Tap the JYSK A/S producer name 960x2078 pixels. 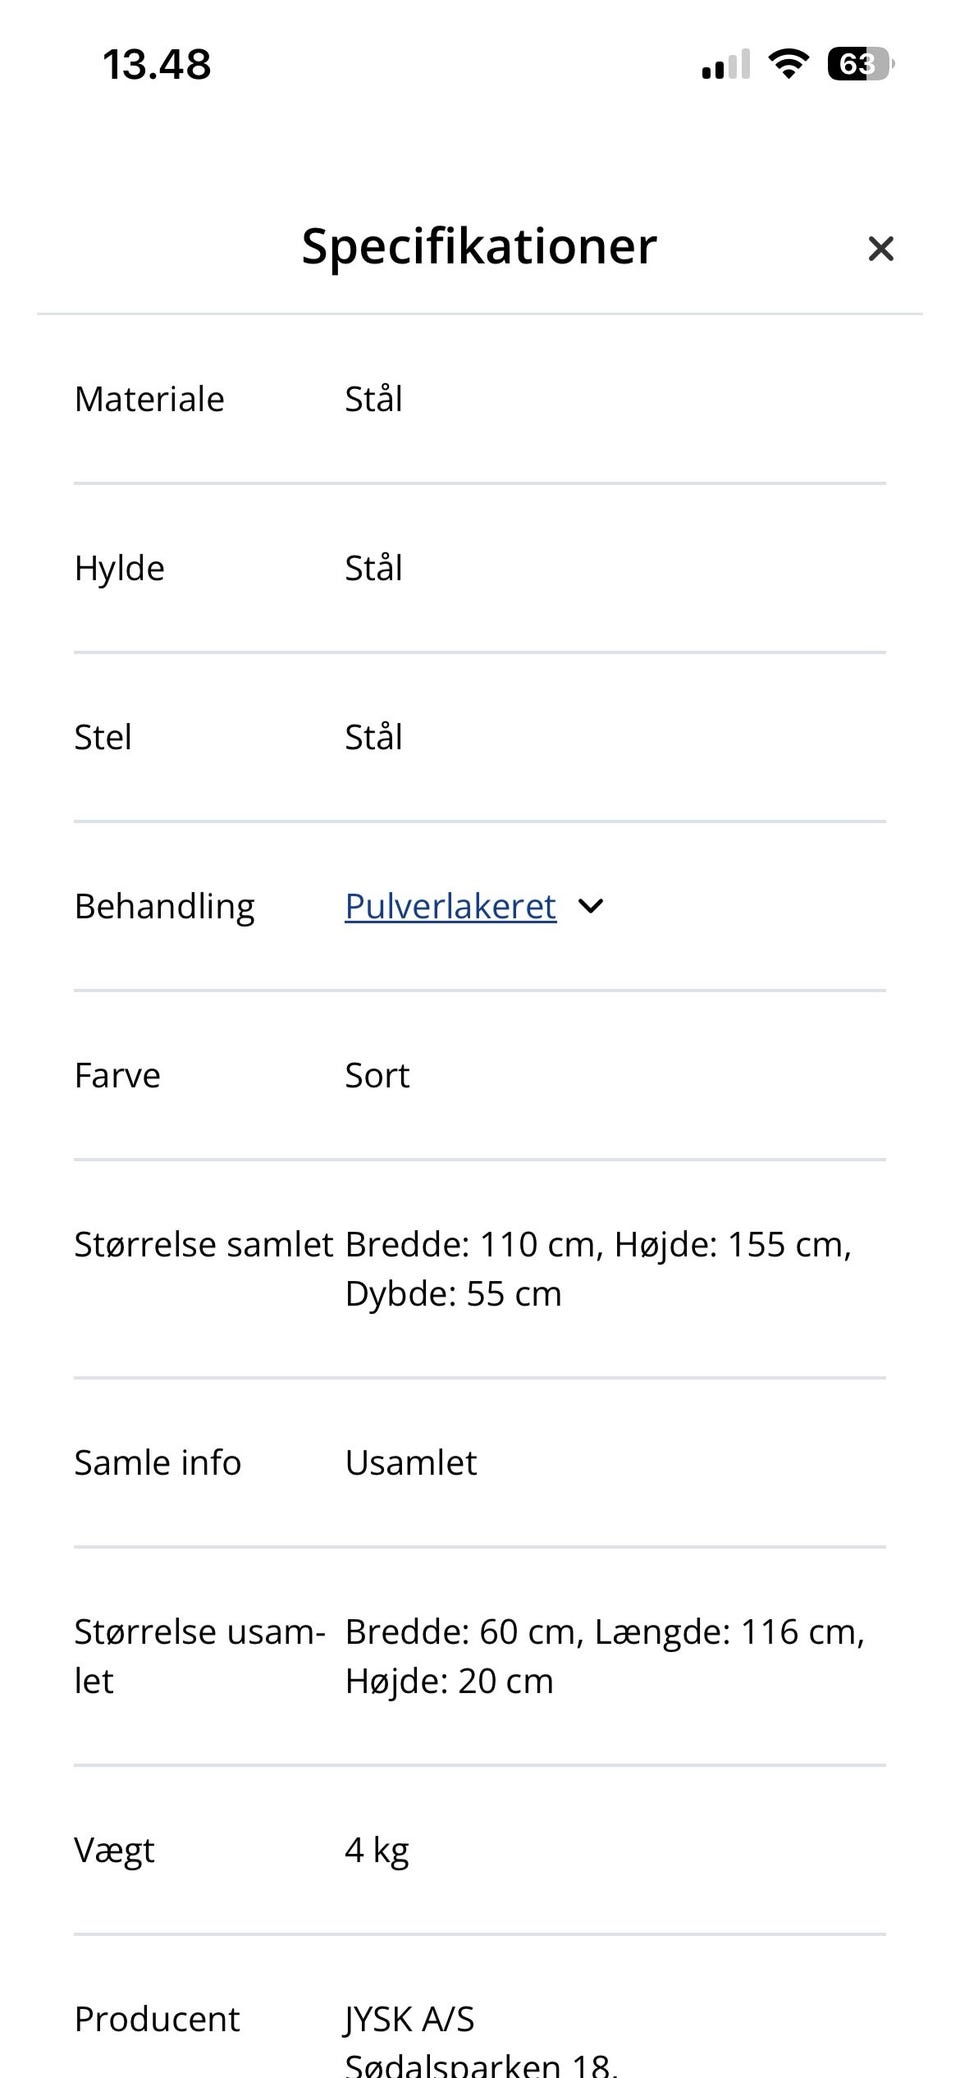[x=410, y=2019]
